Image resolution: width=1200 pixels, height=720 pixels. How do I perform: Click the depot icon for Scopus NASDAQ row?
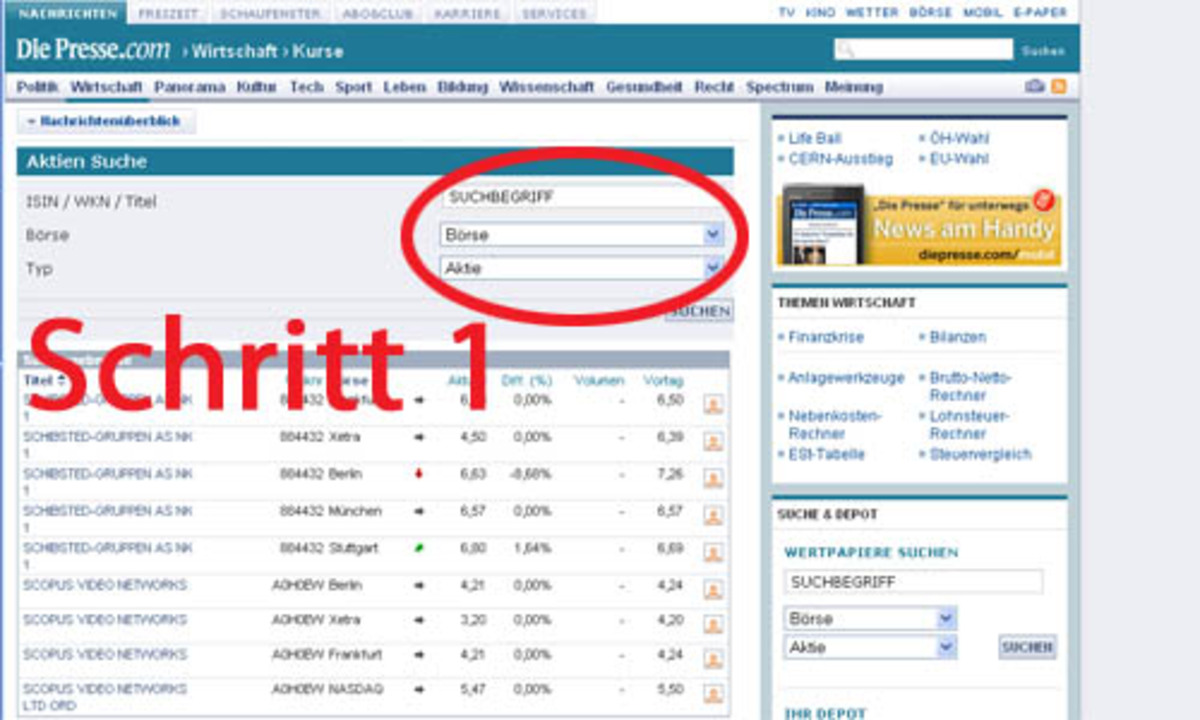click(x=713, y=694)
